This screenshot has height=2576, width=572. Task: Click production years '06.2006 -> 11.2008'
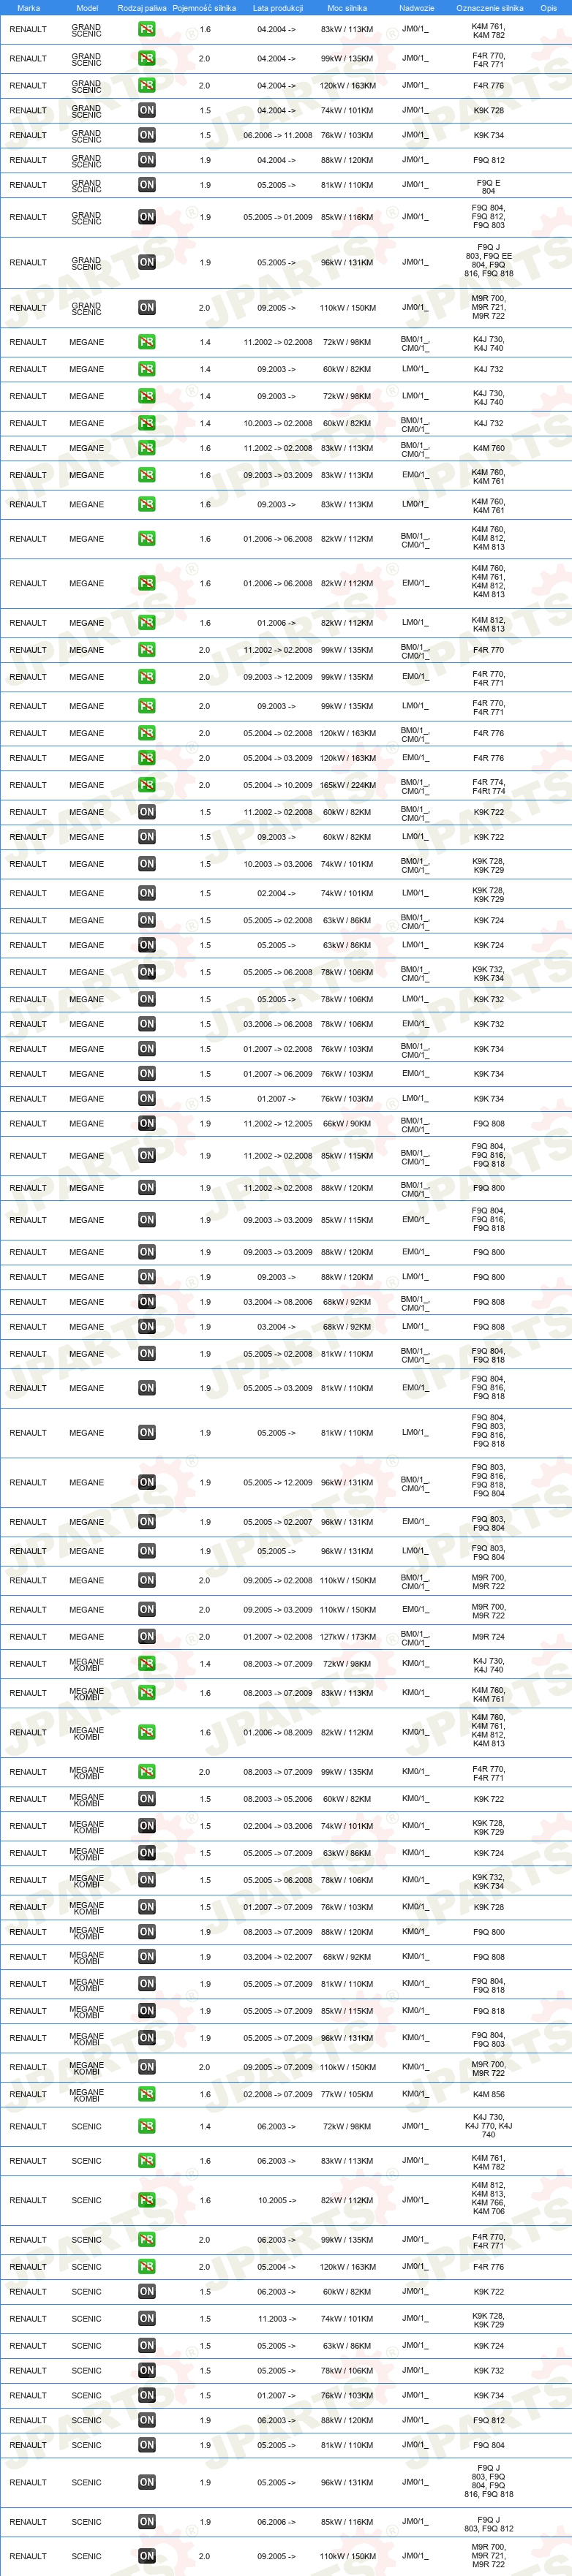[278, 135]
